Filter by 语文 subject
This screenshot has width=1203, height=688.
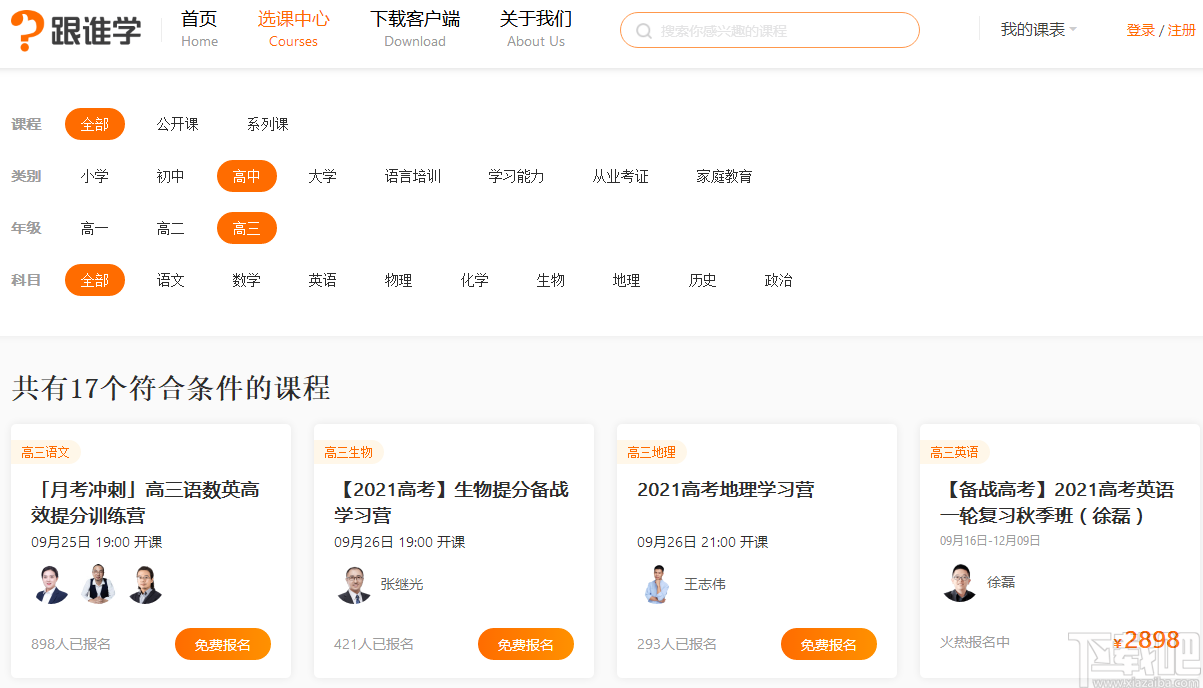coord(171,280)
